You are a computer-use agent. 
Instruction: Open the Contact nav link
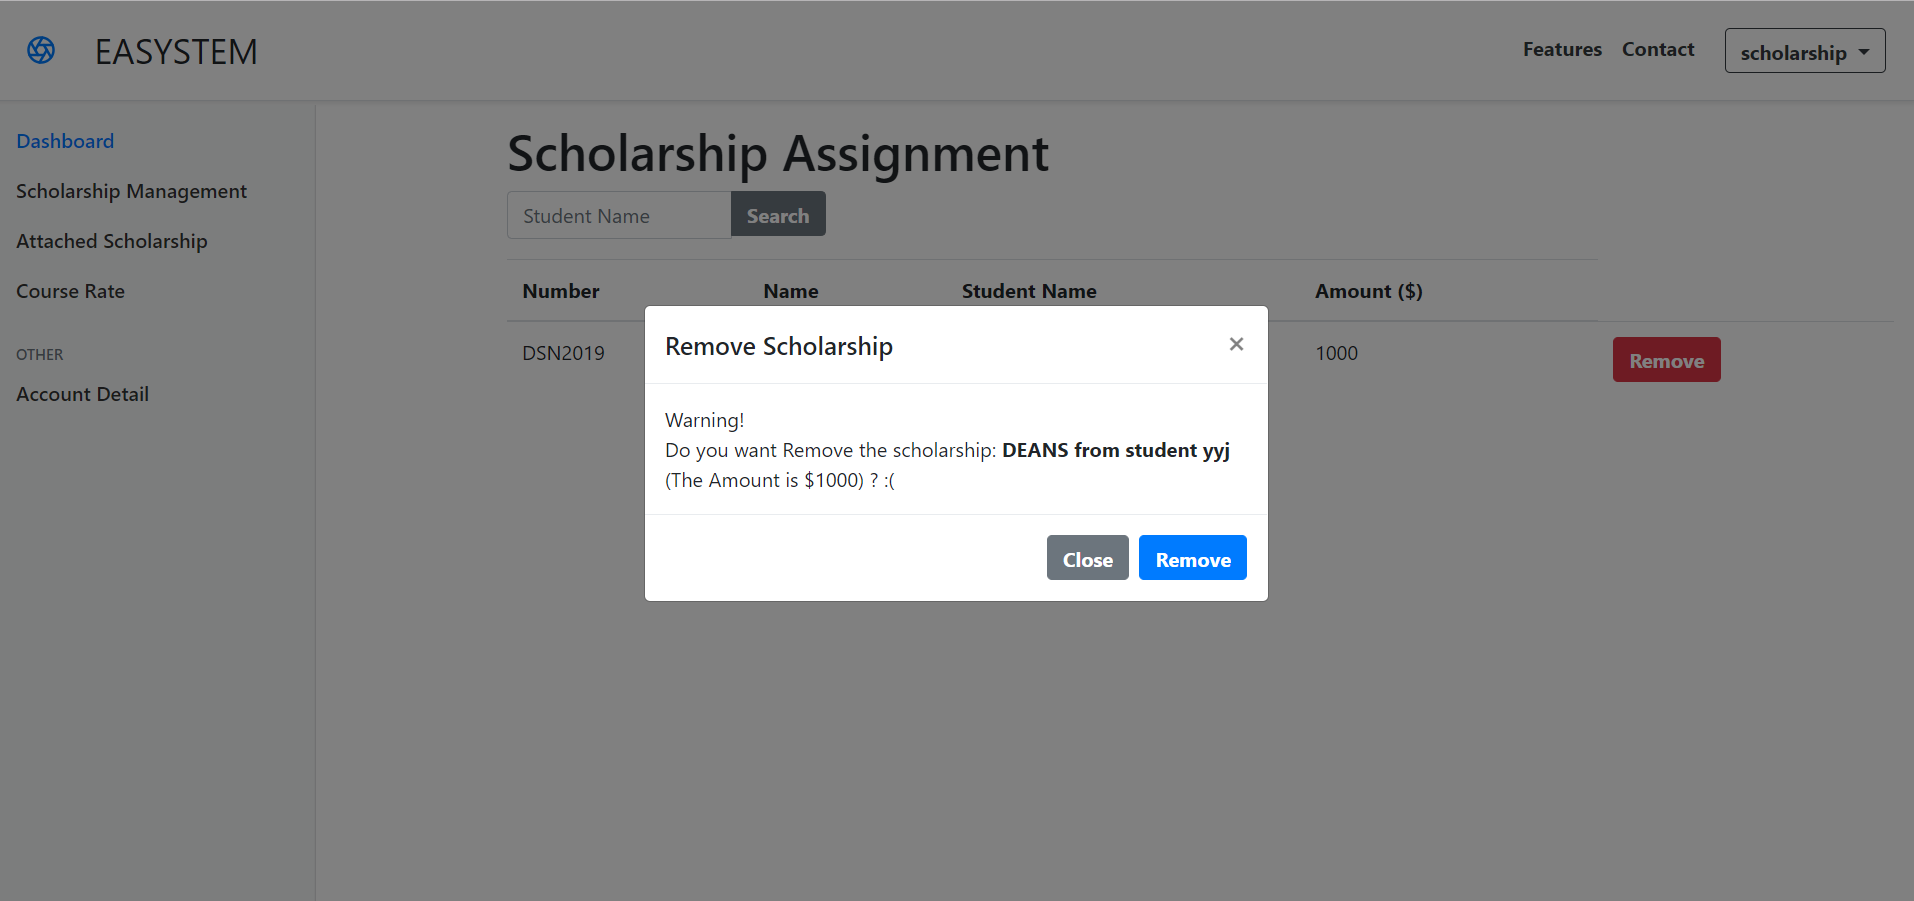1657,49
